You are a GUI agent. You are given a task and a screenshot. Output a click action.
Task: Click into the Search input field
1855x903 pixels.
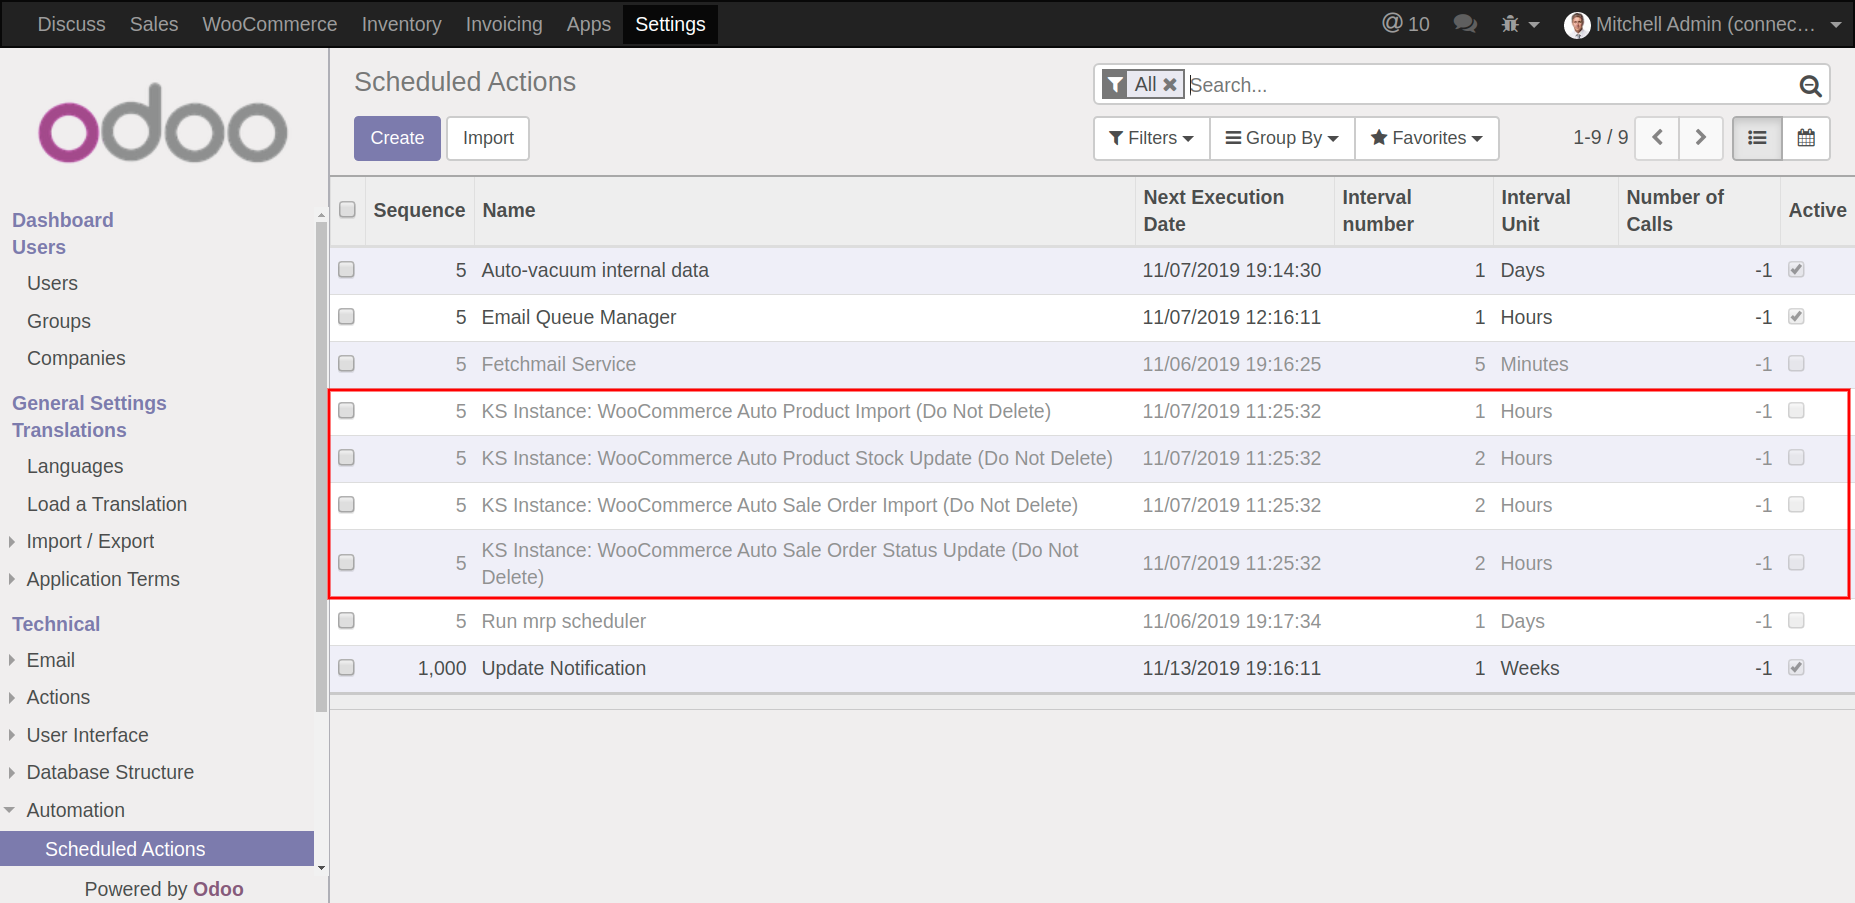click(1490, 85)
